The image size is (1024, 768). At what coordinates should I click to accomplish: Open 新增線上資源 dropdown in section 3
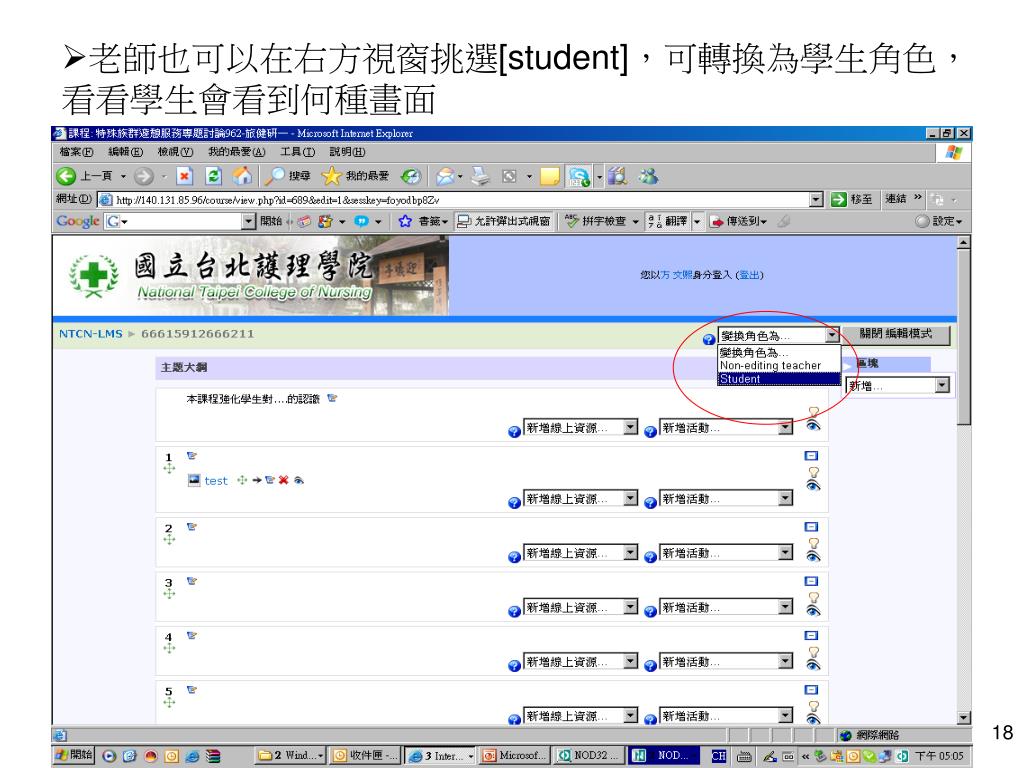coord(580,607)
